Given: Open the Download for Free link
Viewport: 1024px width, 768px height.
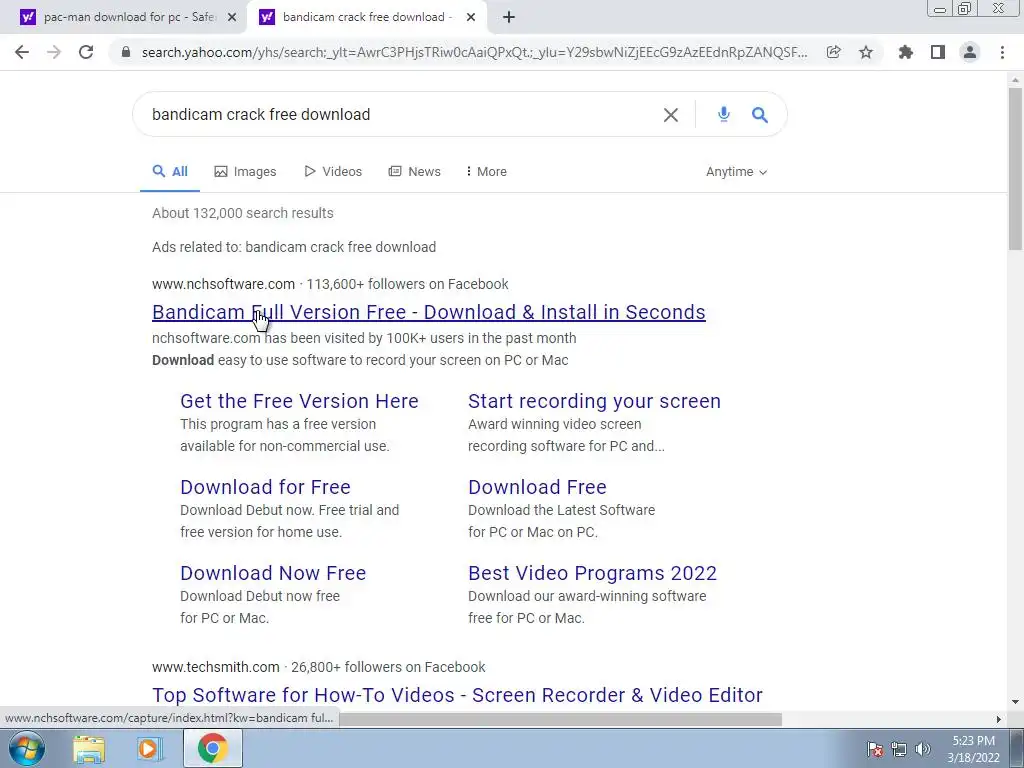Looking at the screenshot, I should (x=265, y=487).
